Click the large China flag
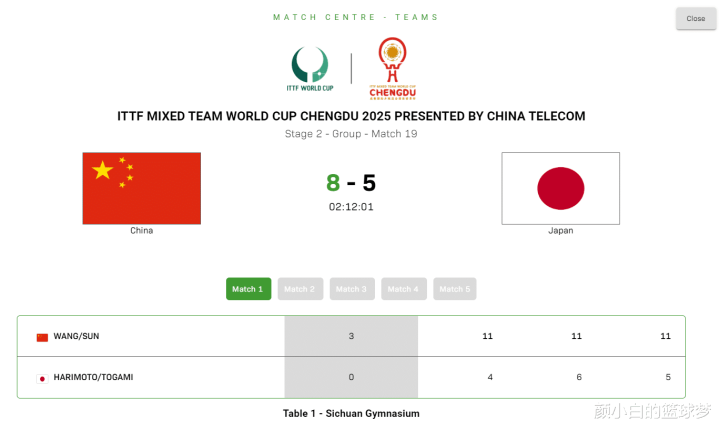The height and width of the screenshot is (430, 720). [x=142, y=188]
